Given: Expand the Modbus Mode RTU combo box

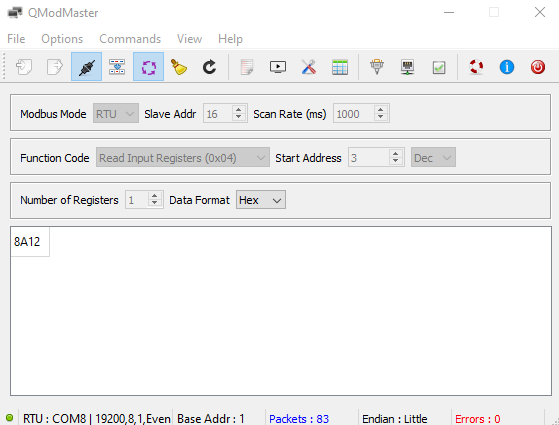Looking at the screenshot, I should (116, 113).
